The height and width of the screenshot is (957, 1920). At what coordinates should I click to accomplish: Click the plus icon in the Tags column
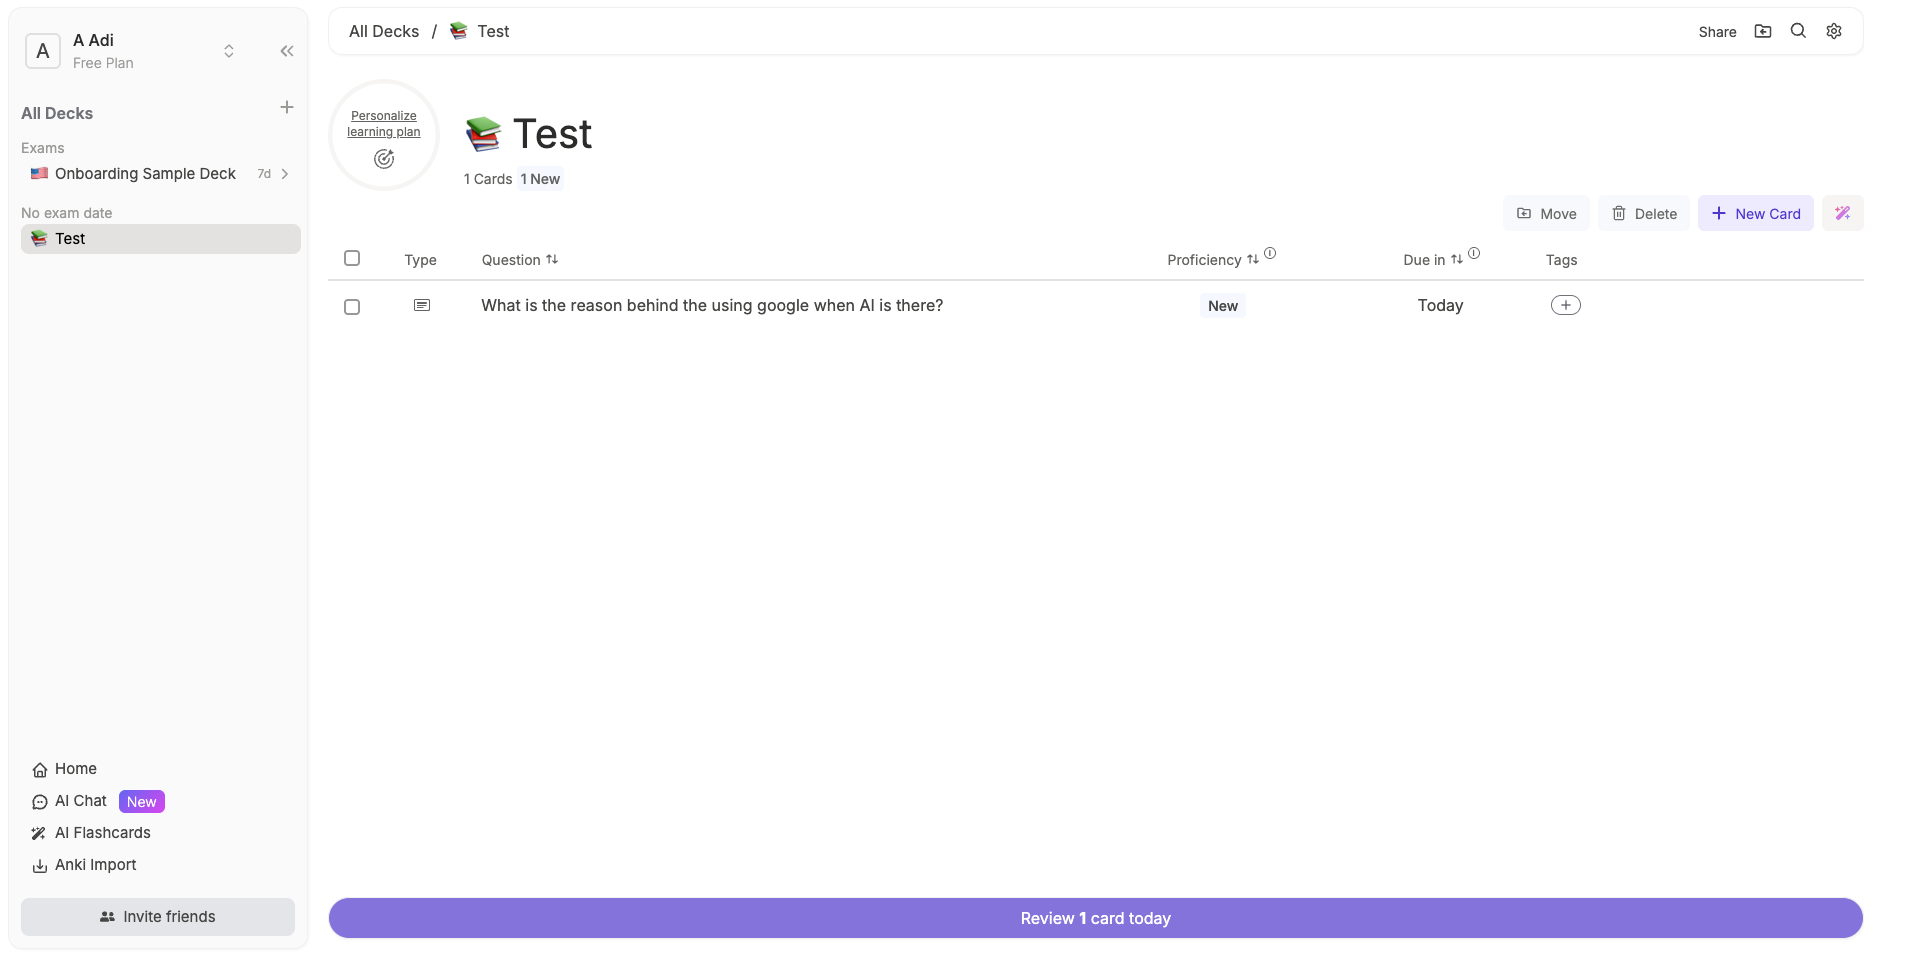(1565, 305)
